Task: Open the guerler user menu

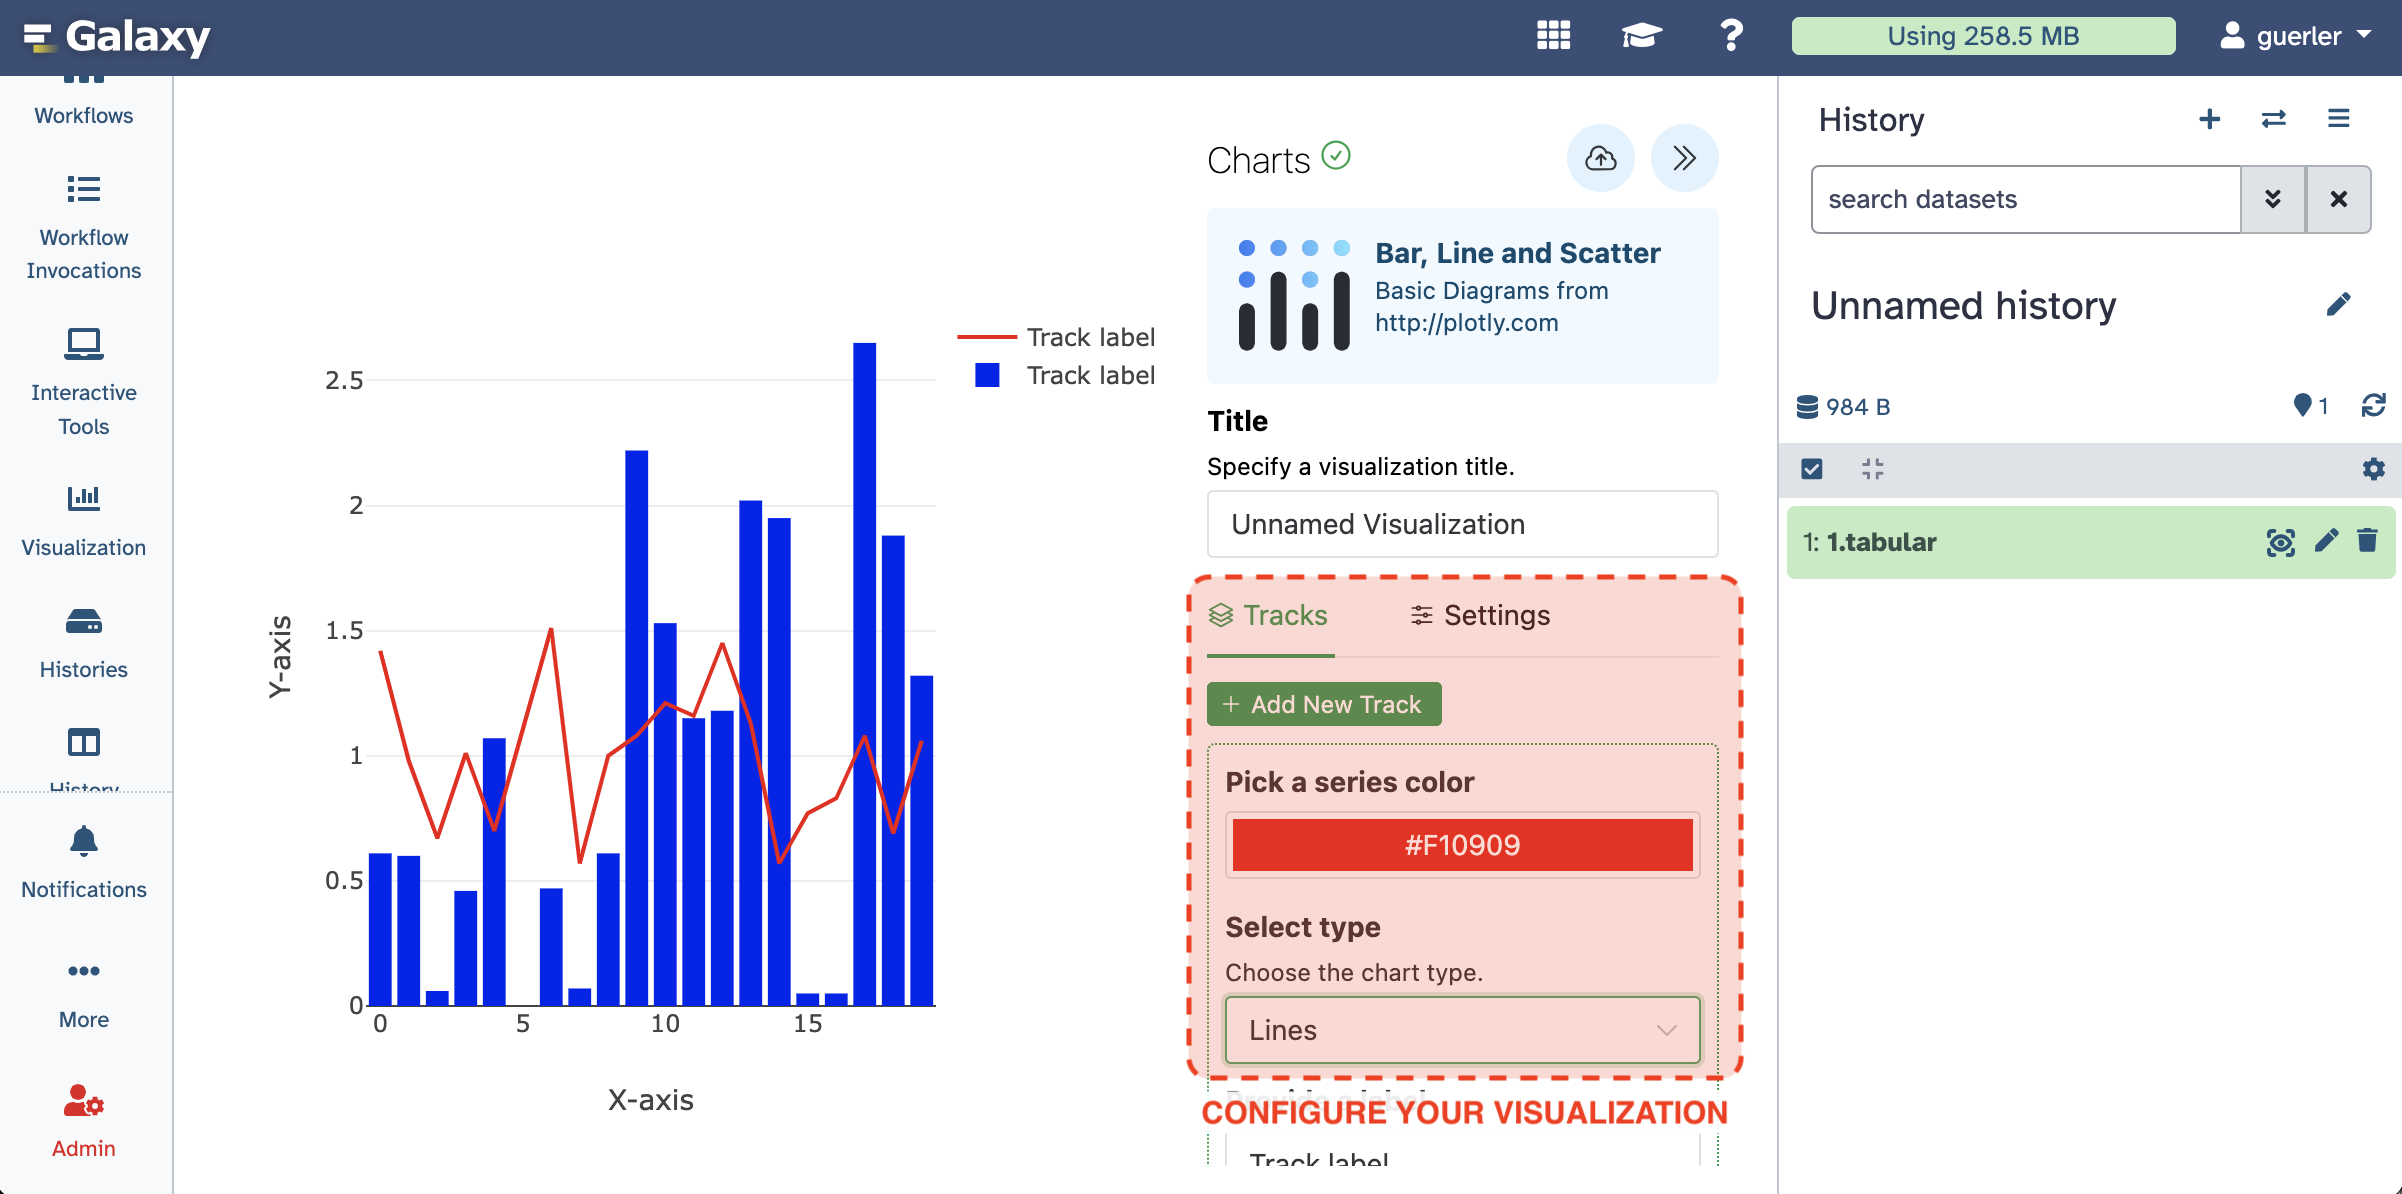Action: (2296, 36)
